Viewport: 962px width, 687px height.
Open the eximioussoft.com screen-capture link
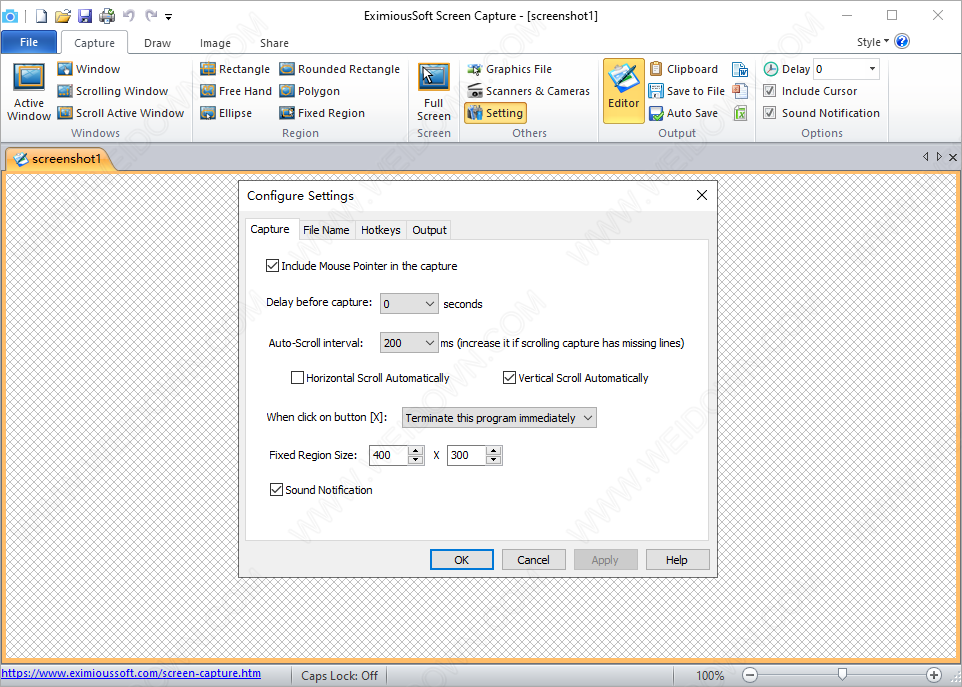coord(131,673)
